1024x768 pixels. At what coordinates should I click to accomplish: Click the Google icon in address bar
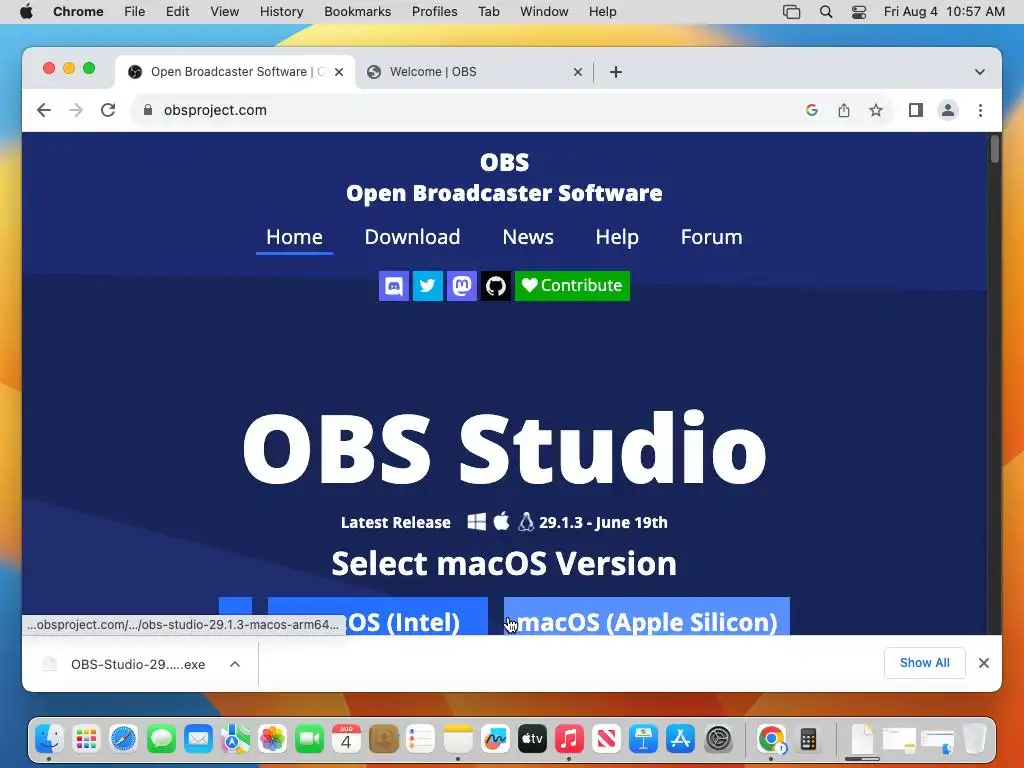coord(812,110)
